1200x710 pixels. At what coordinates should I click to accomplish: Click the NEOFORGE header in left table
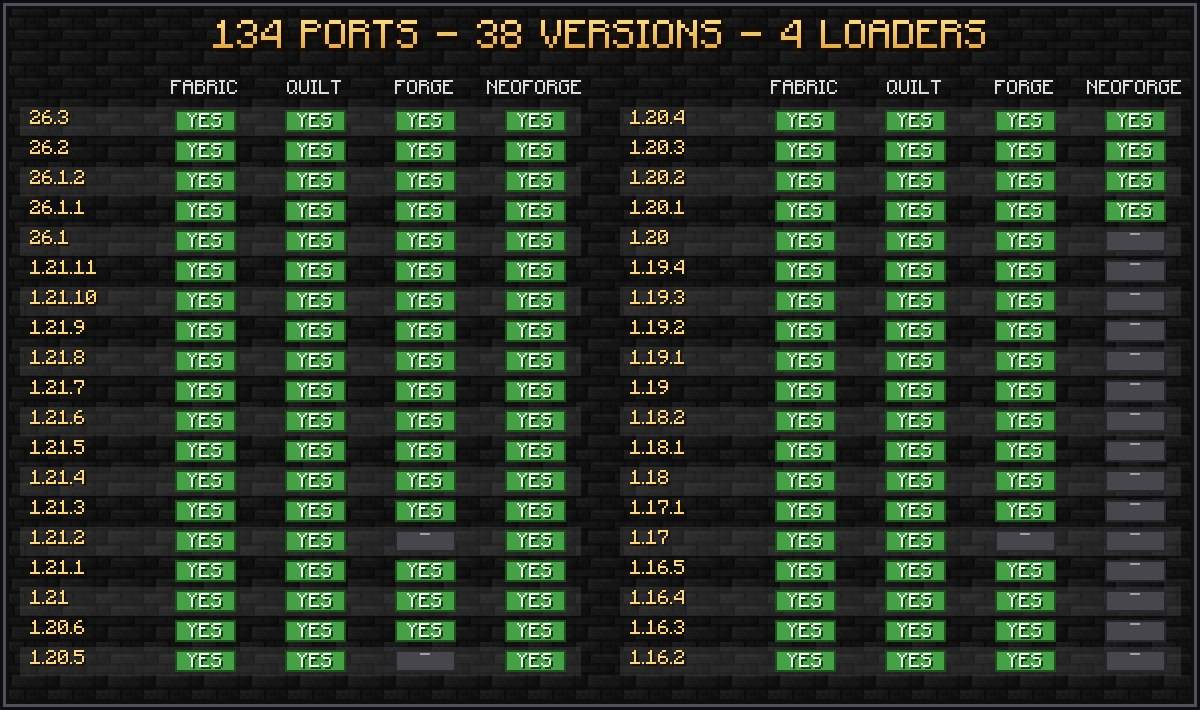[534, 87]
